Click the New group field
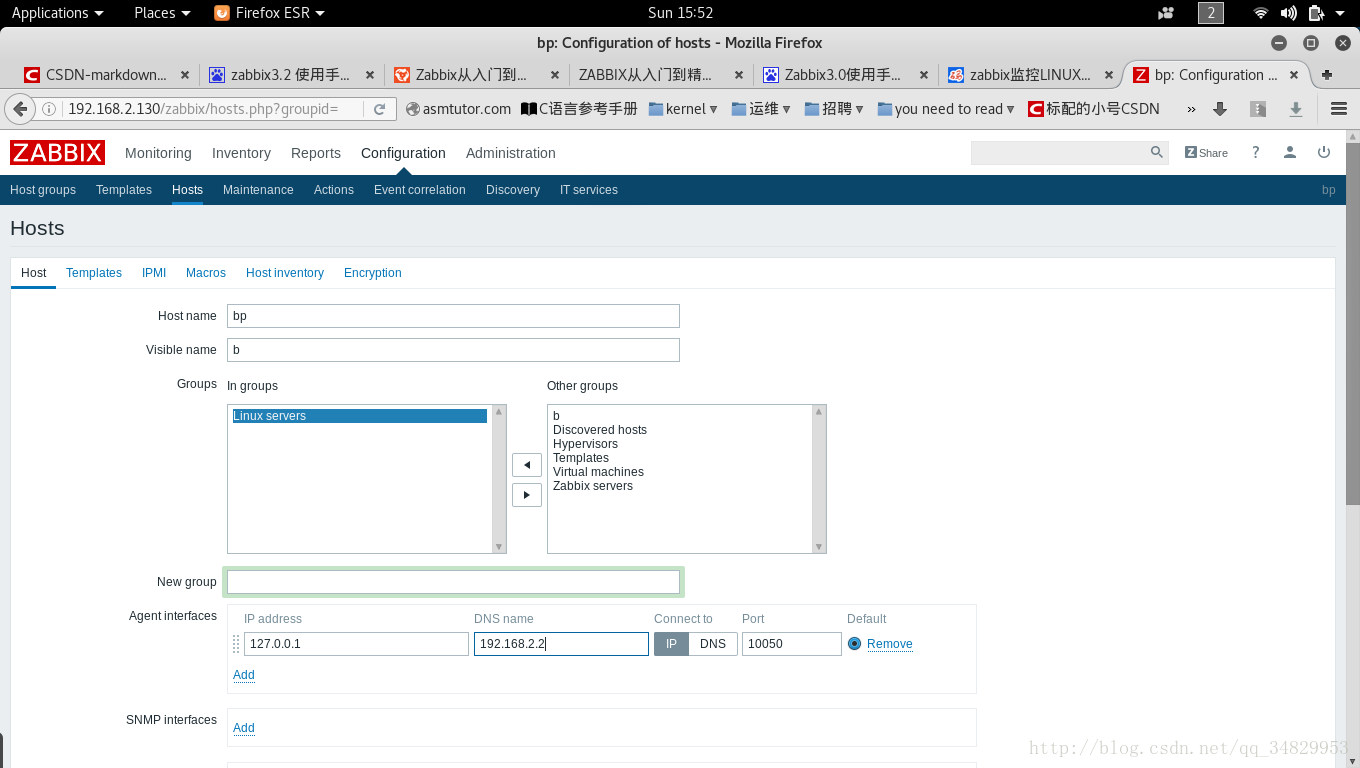Screen dimensions: 1360x768 coord(453,582)
